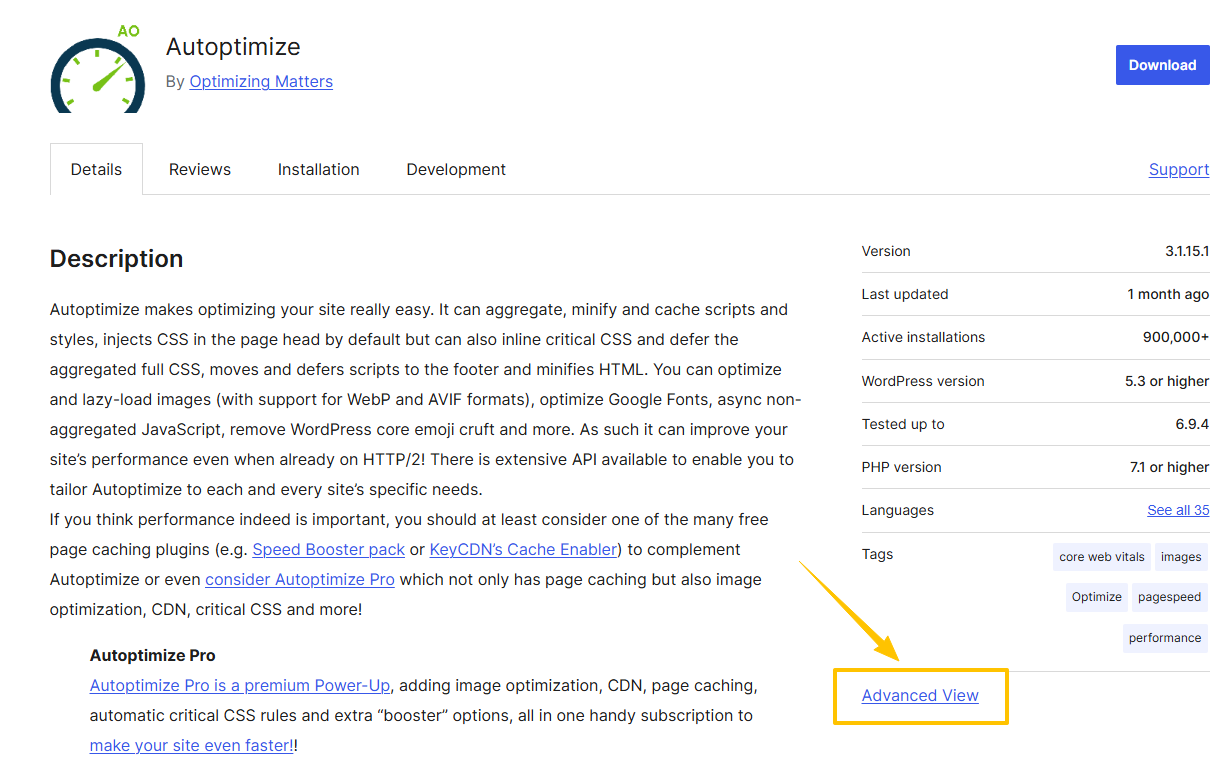Click the version number 3.1.15.1

coord(1187,251)
